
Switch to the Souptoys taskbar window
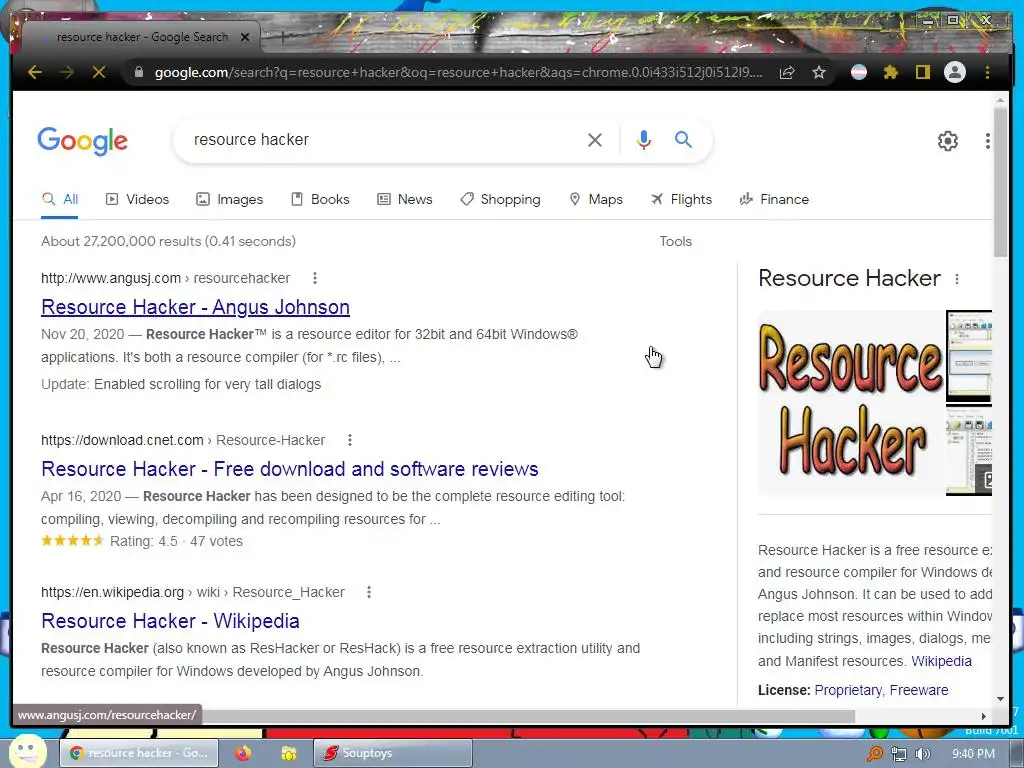point(393,753)
